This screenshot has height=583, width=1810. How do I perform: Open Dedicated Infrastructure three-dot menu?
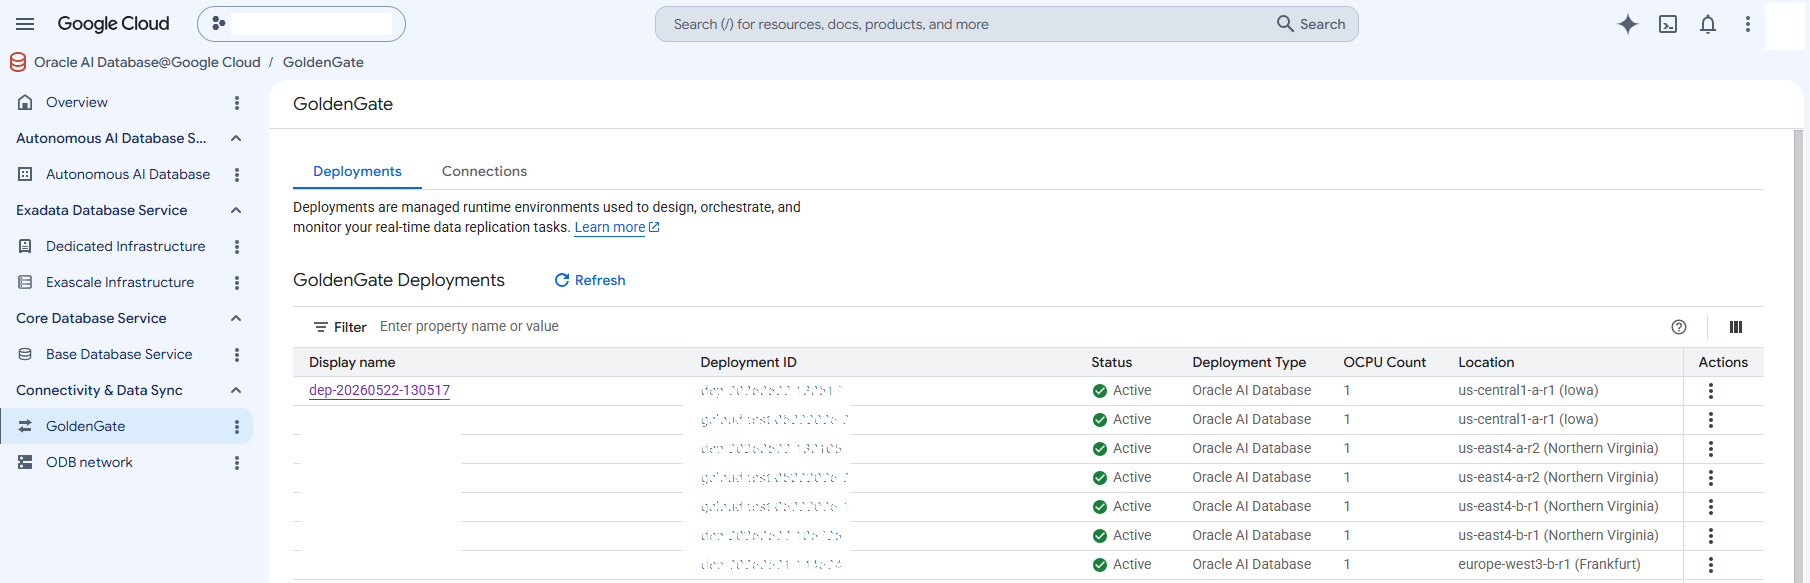[237, 247]
